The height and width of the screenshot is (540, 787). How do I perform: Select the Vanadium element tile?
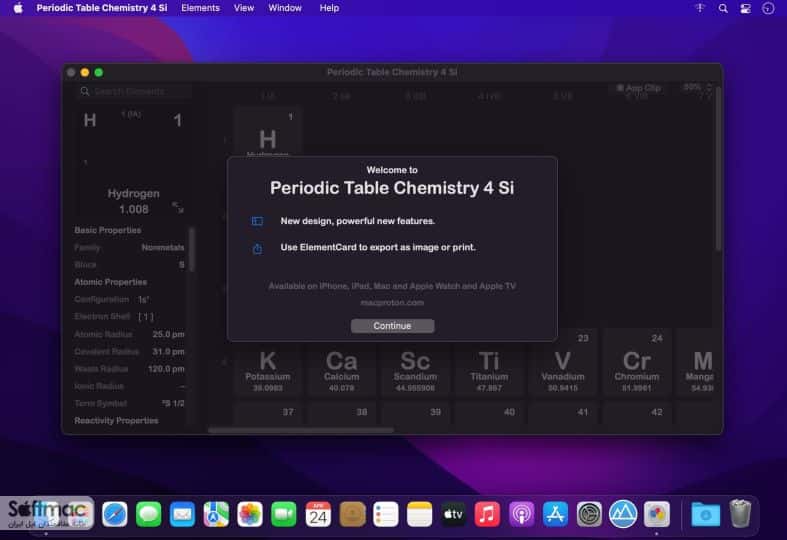coord(563,363)
